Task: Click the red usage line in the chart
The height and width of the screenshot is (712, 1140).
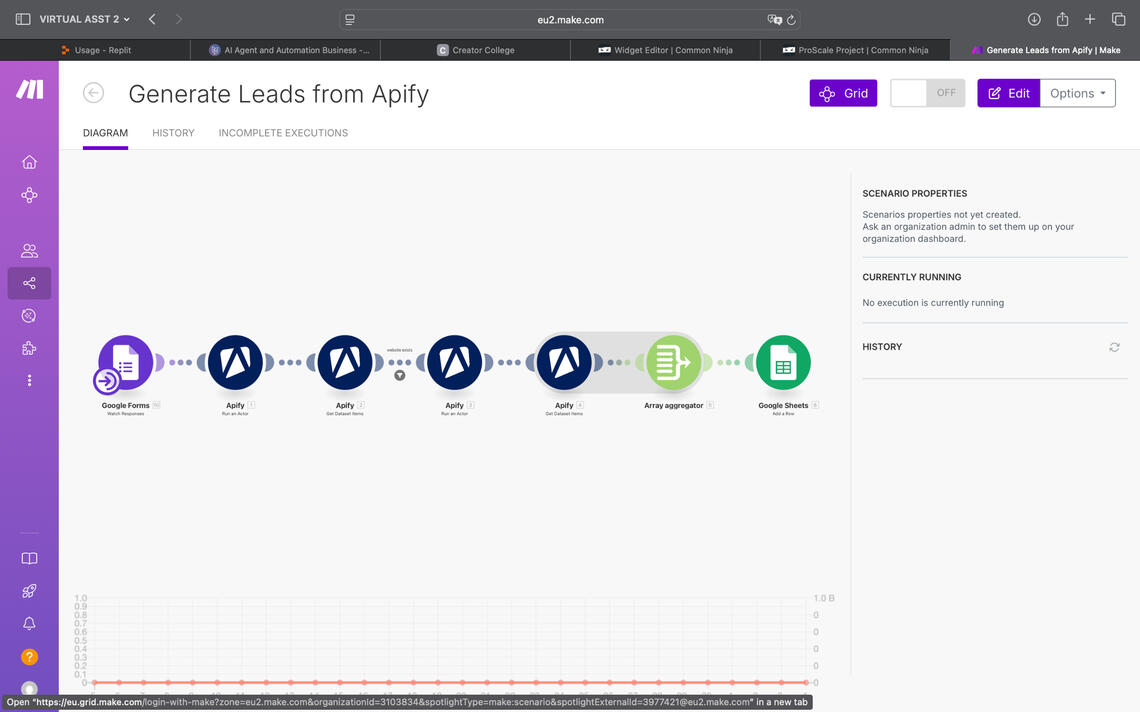Action: 451,682
